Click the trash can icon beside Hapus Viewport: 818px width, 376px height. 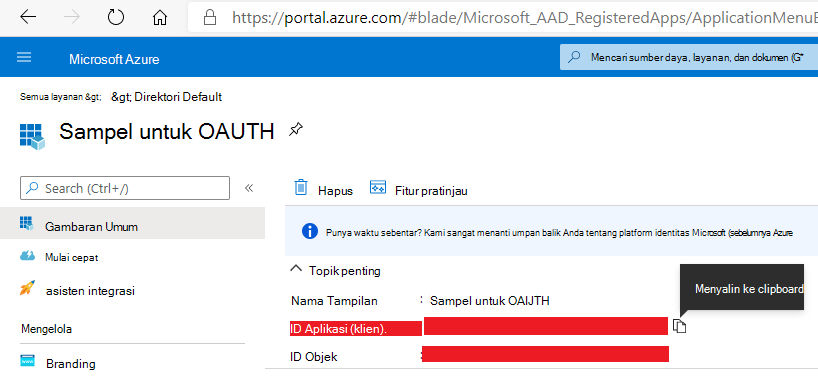[x=301, y=187]
